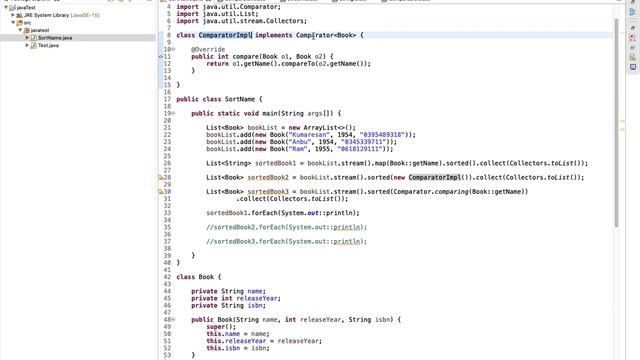
Task: Click the sortedBook1 variable on line 26
Action: 276,163
